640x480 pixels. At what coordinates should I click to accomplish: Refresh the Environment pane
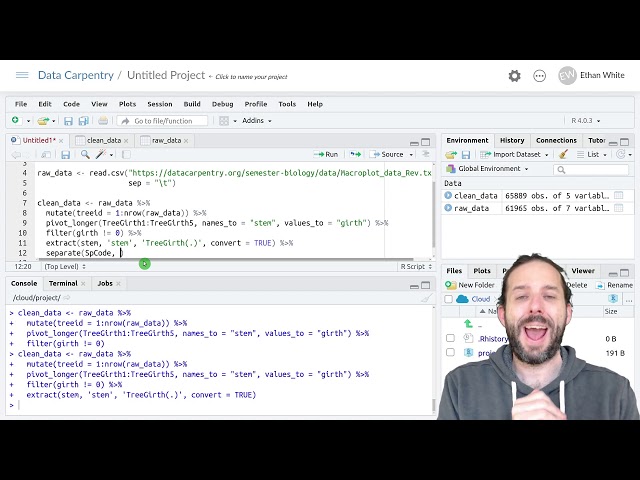click(x=621, y=154)
